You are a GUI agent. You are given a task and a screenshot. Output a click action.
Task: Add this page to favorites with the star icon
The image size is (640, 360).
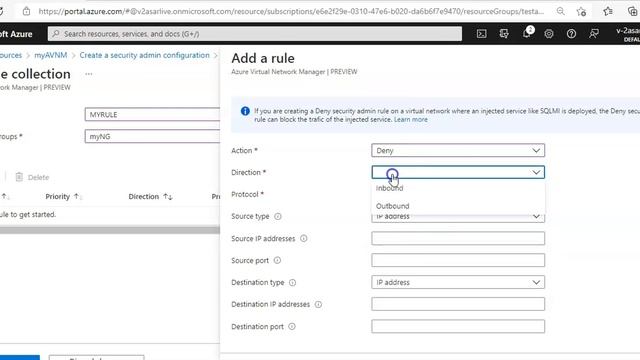582,11
